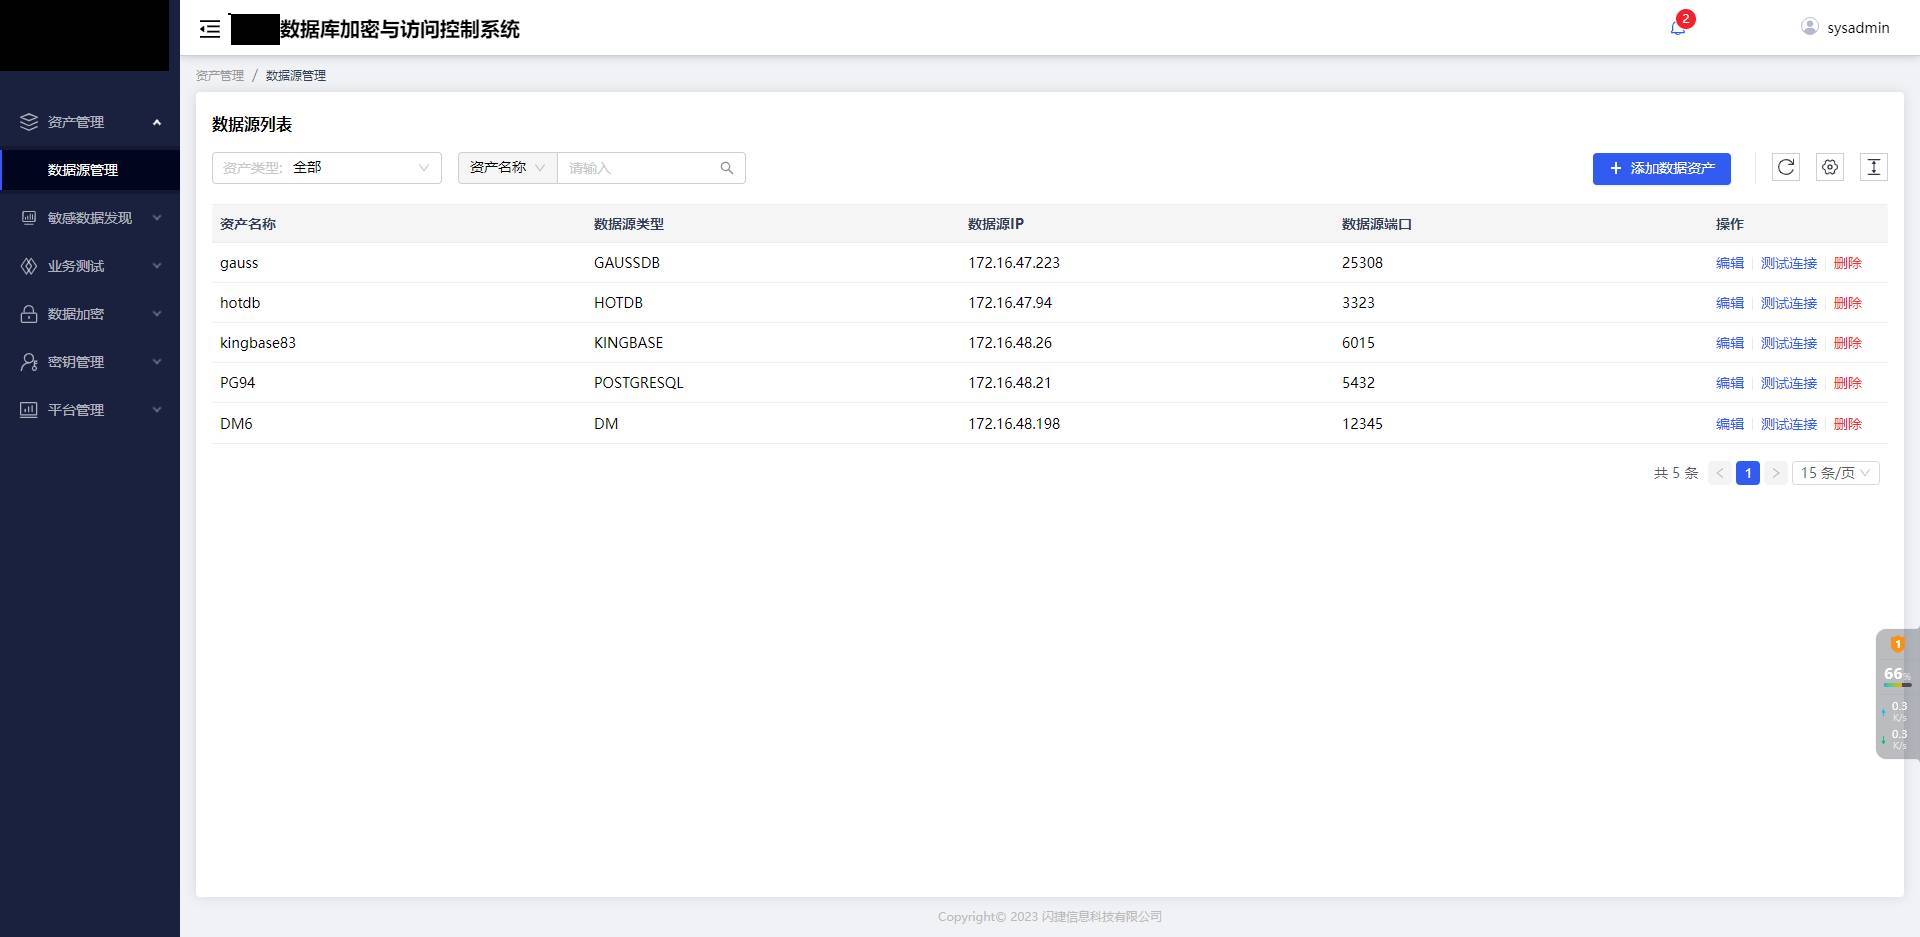The height and width of the screenshot is (937, 1920).
Task: Test connection for PG94 row
Action: [1789, 383]
